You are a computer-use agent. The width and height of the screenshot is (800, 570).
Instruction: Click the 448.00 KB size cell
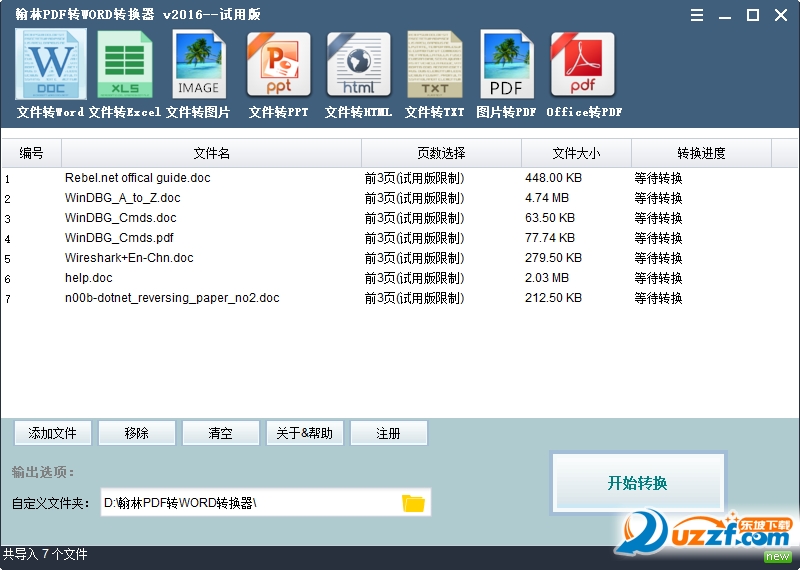554,178
